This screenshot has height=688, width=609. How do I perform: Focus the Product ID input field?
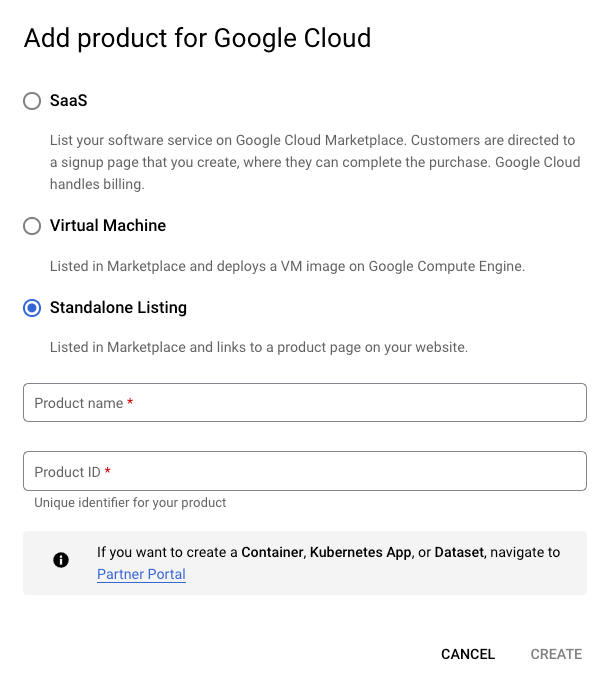pos(304,471)
